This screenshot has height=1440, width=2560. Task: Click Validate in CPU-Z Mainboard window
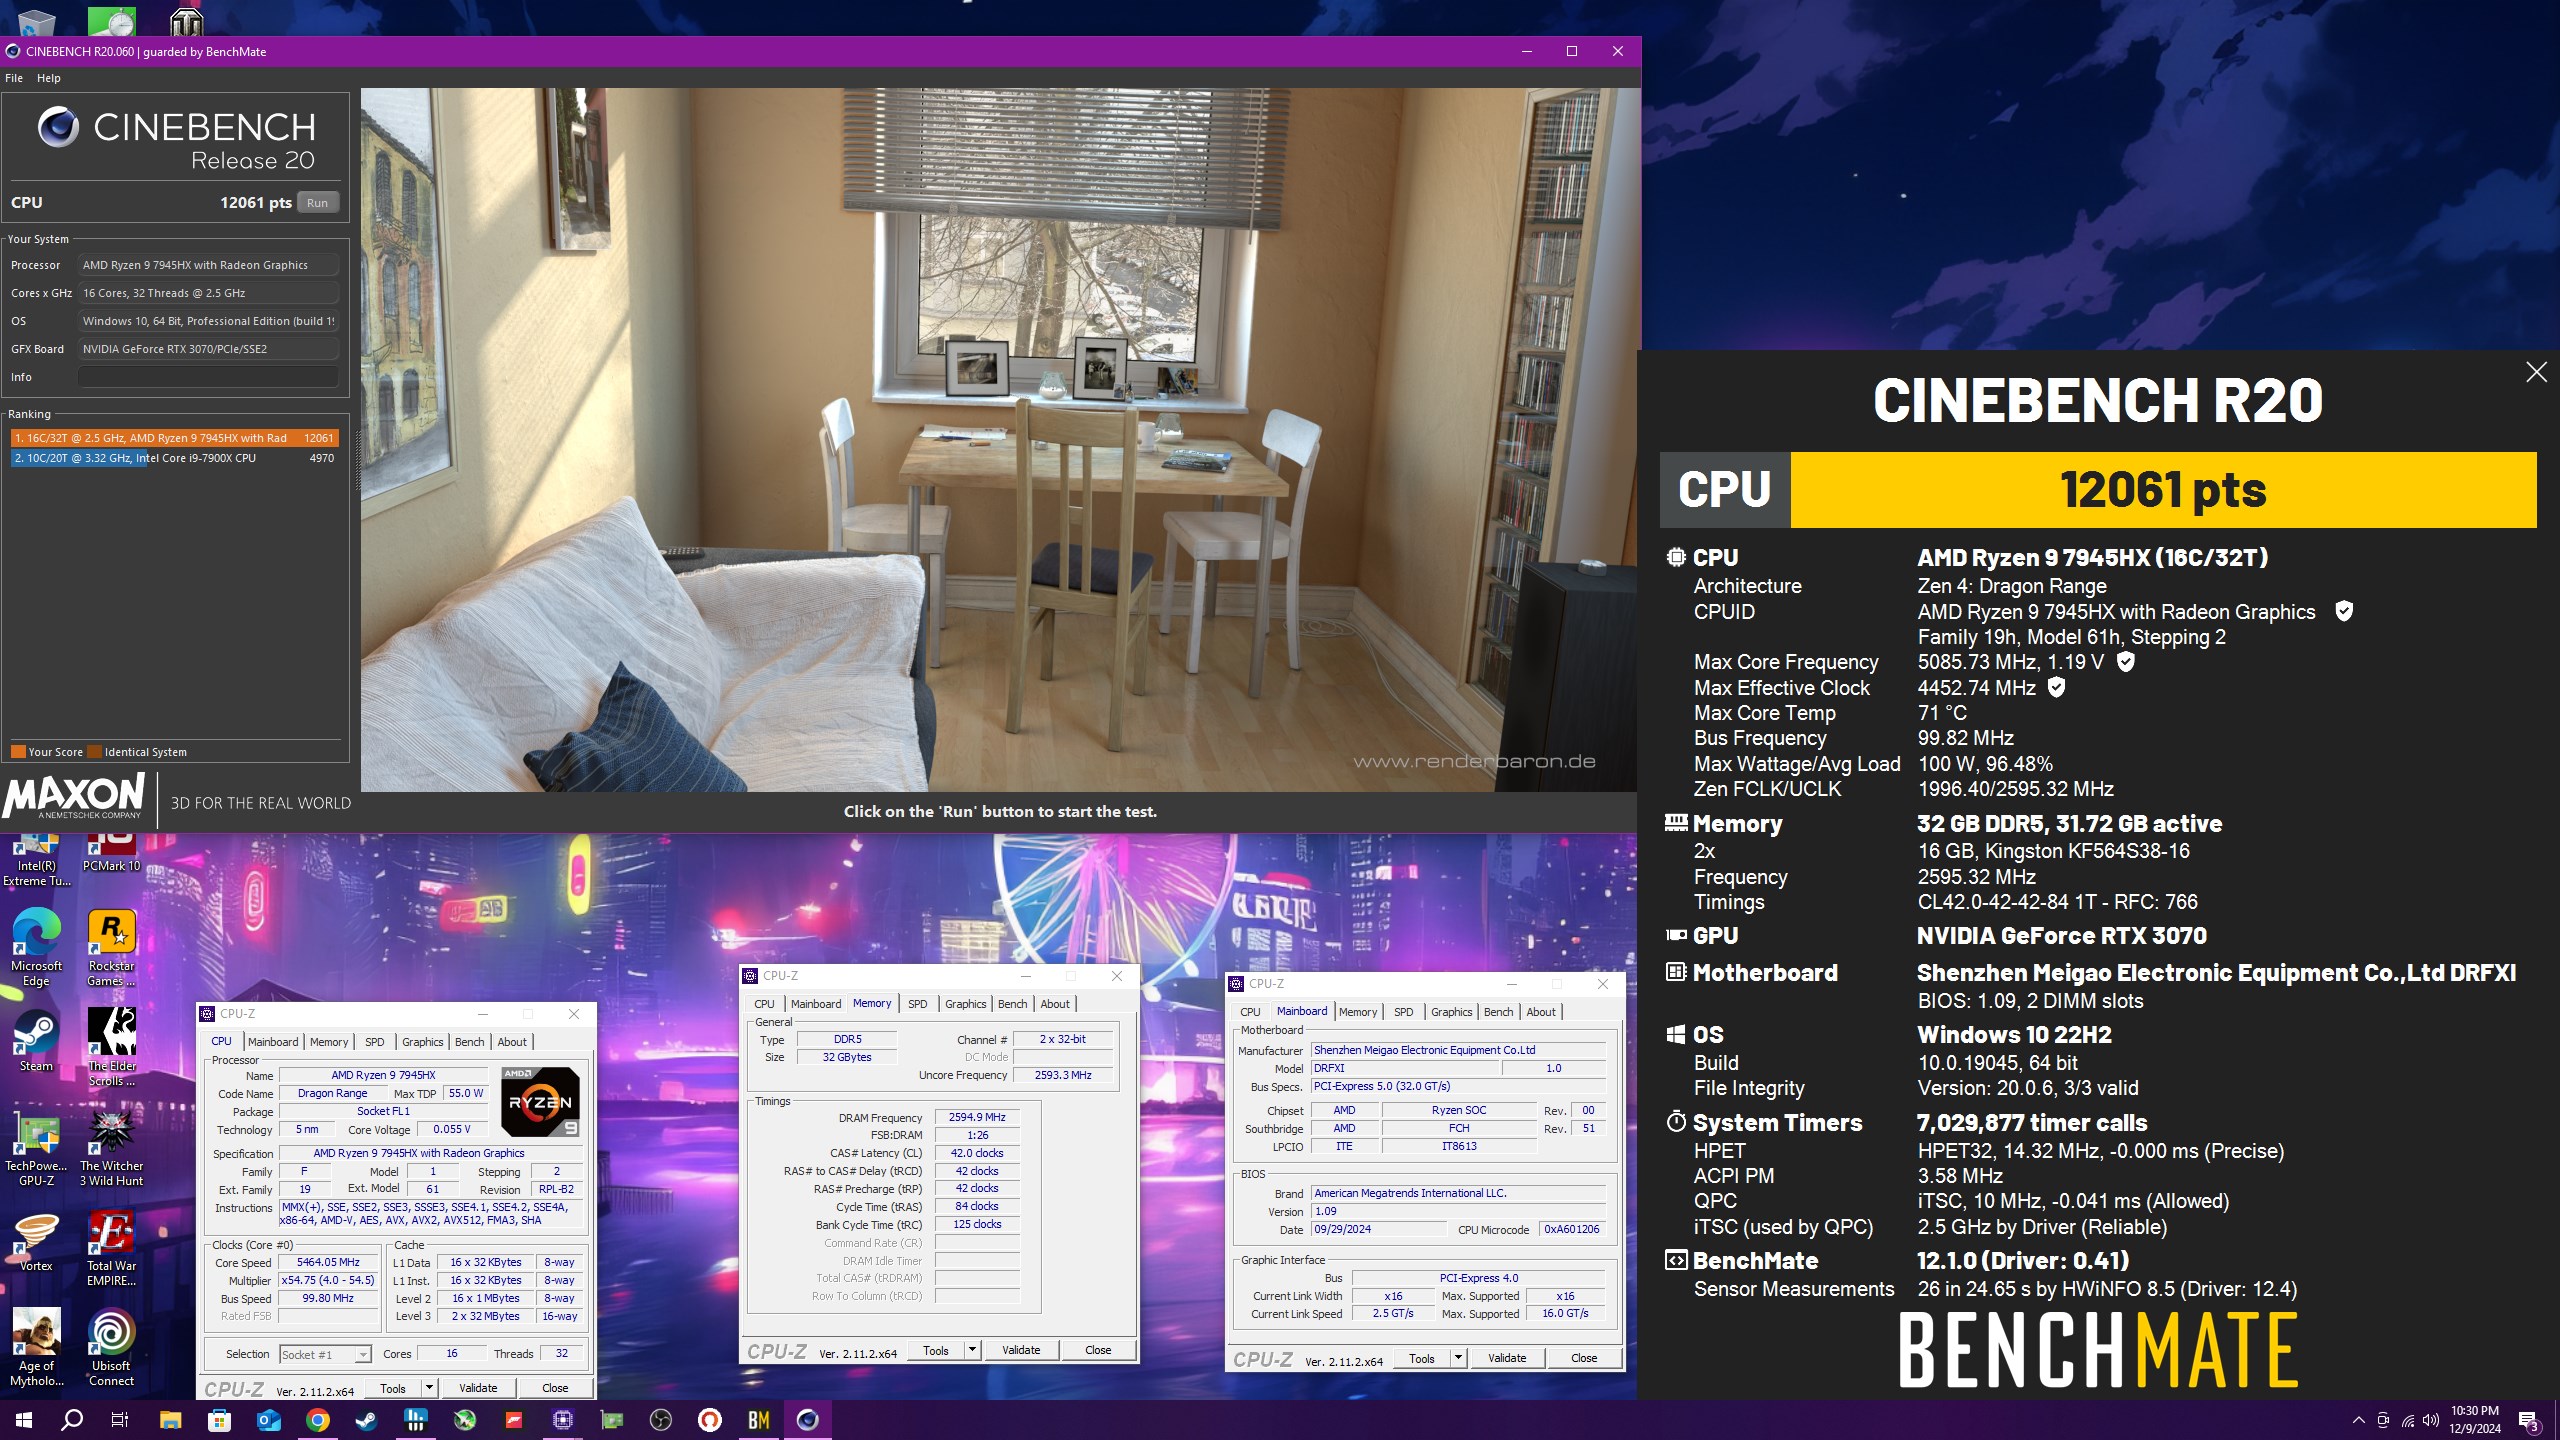(x=1507, y=1358)
